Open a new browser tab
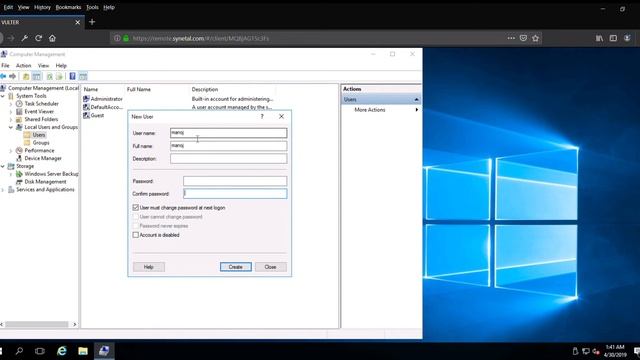This screenshot has width=640, height=360. pyautogui.click(x=92, y=22)
